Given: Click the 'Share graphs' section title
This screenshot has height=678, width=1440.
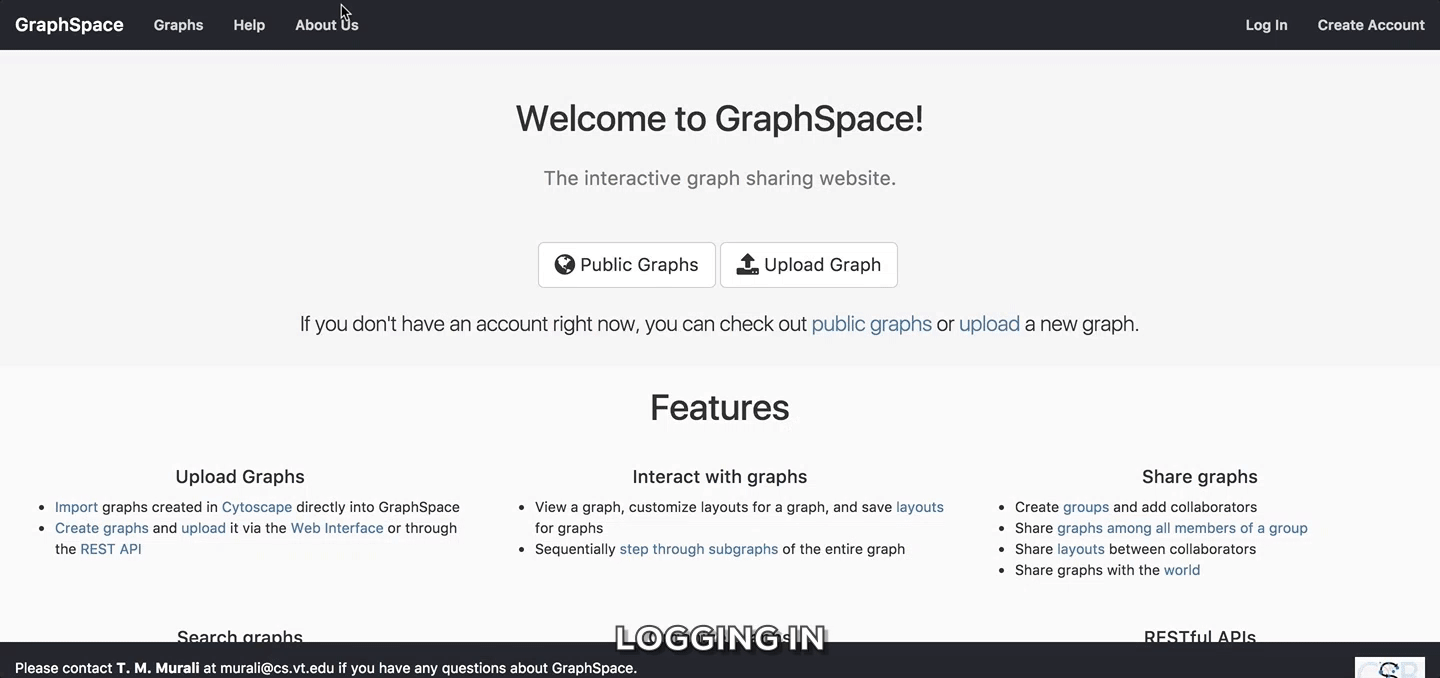Looking at the screenshot, I should [x=1200, y=477].
